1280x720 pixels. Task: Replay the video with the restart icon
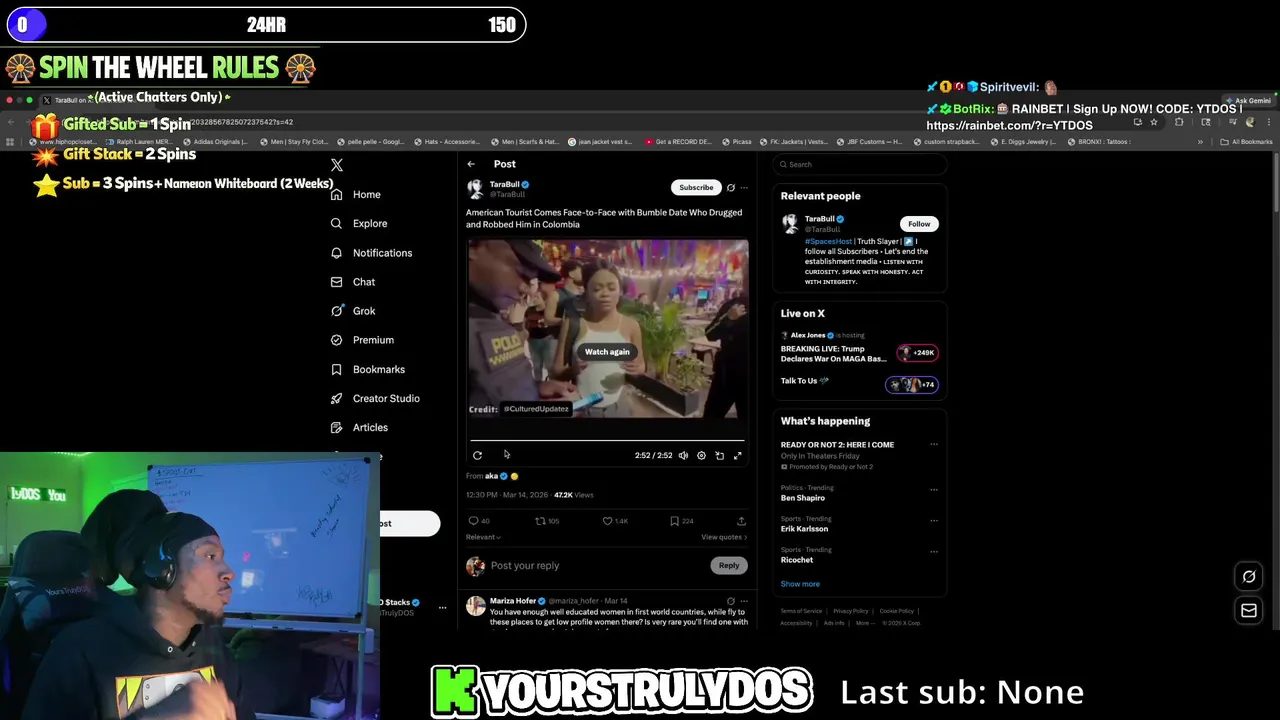[x=478, y=456]
